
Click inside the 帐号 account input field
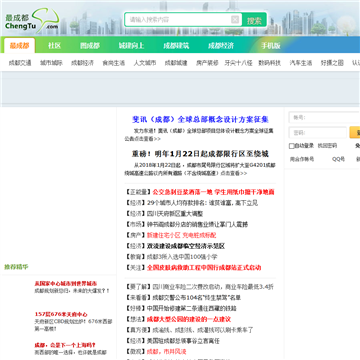coord(324,117)
